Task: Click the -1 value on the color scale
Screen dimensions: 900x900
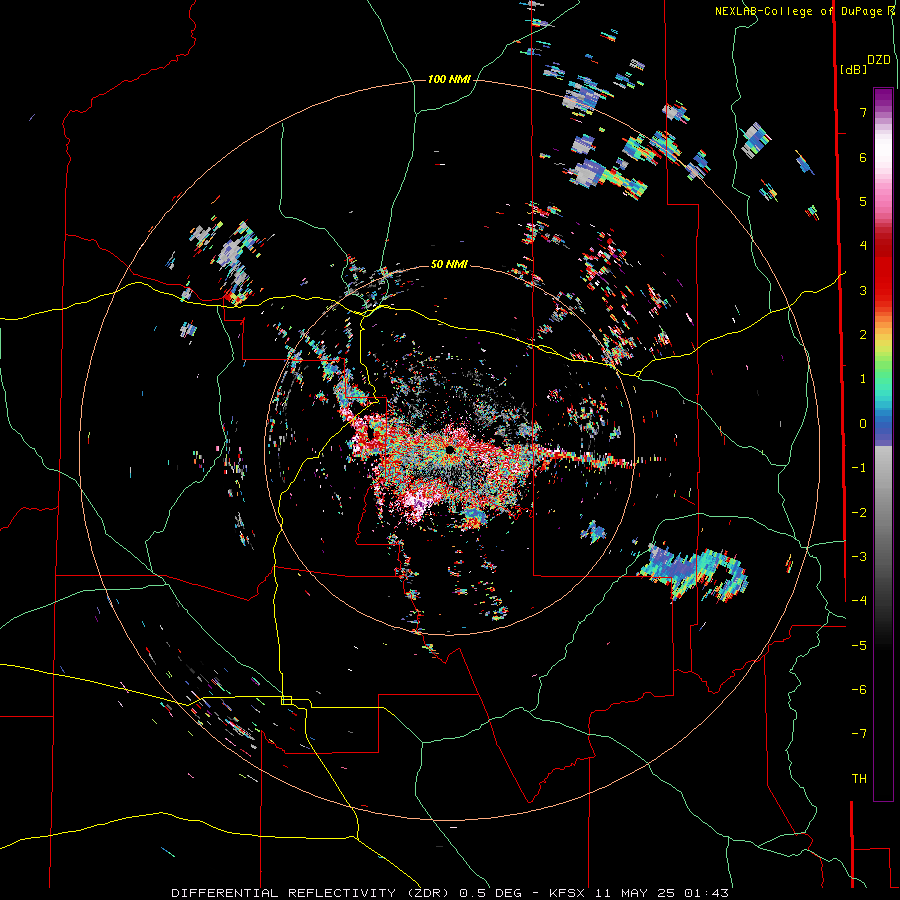Action: pos(859,468)
